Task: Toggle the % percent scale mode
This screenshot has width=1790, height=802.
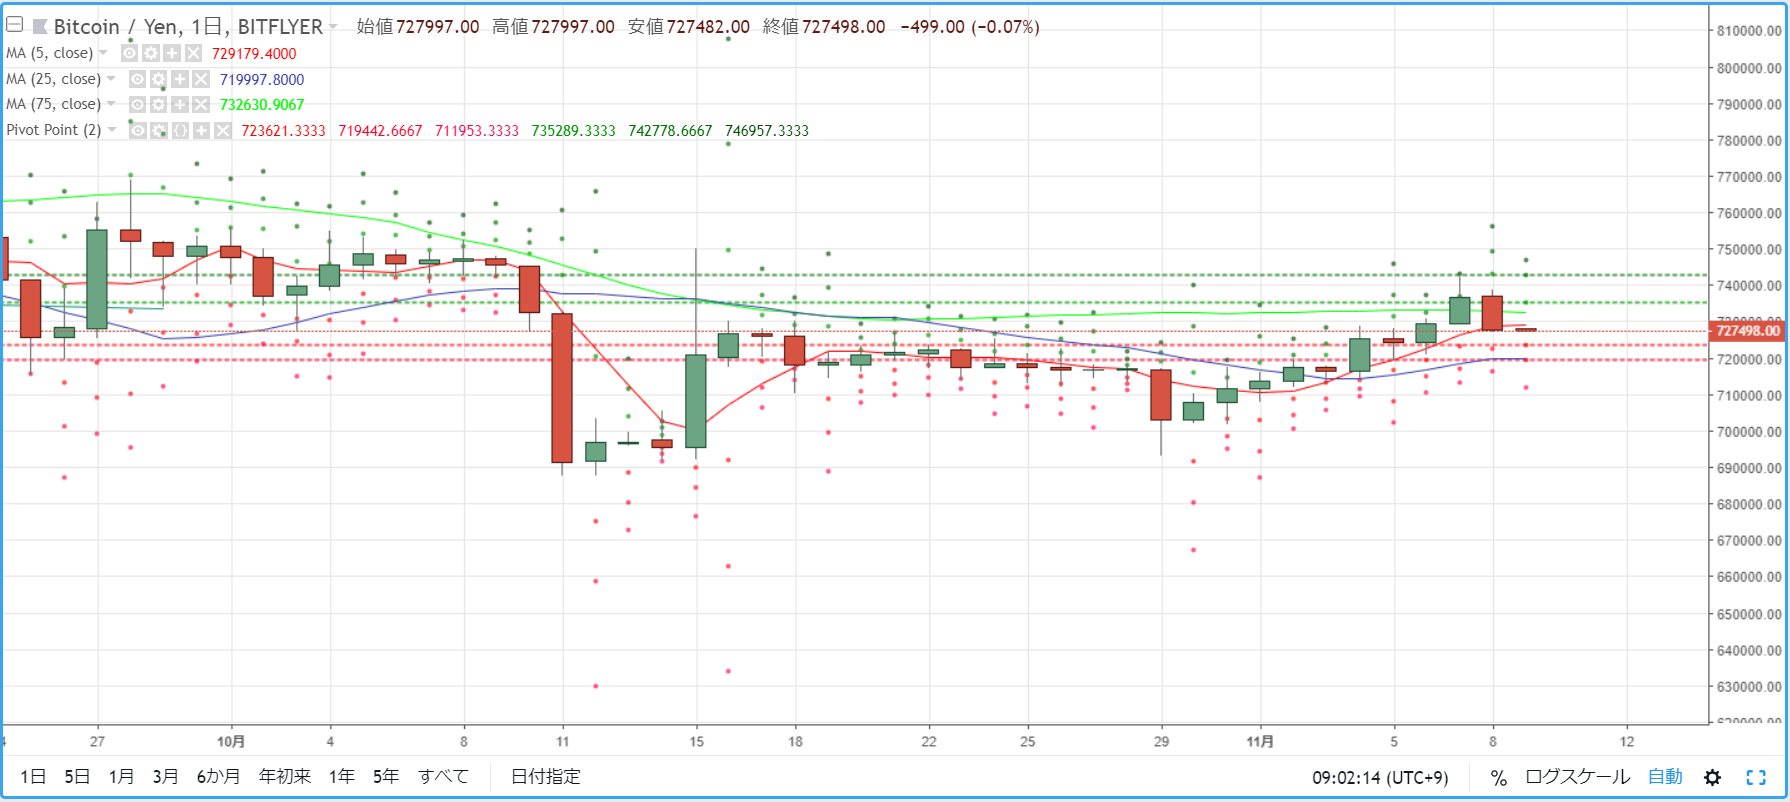Action: pos(1498,777)
